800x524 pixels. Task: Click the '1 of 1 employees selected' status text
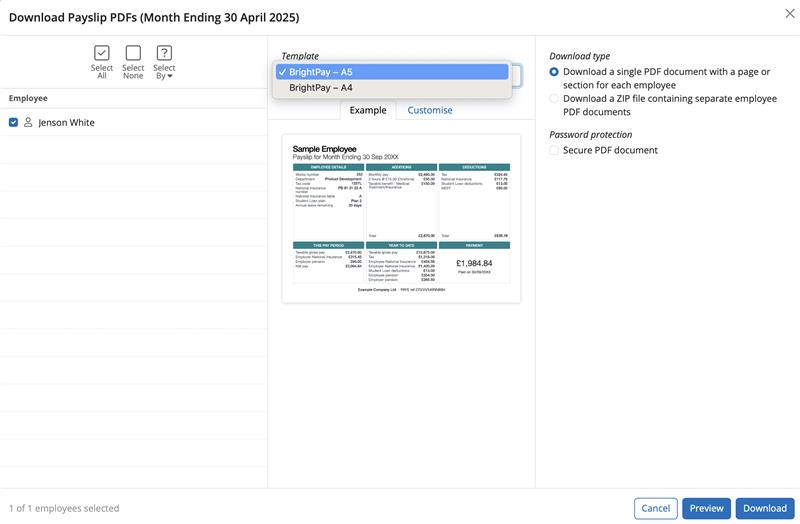pyautogui.click(x=64, y=508)
